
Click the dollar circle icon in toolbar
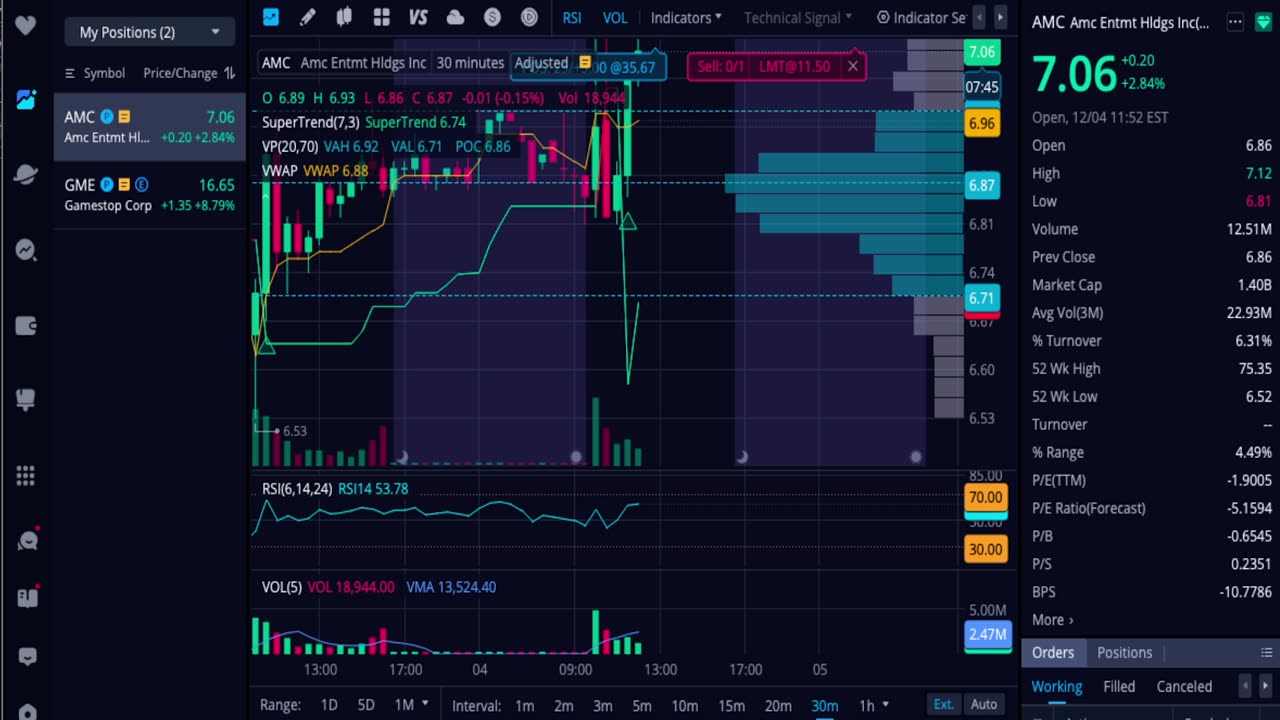(492, 17)
